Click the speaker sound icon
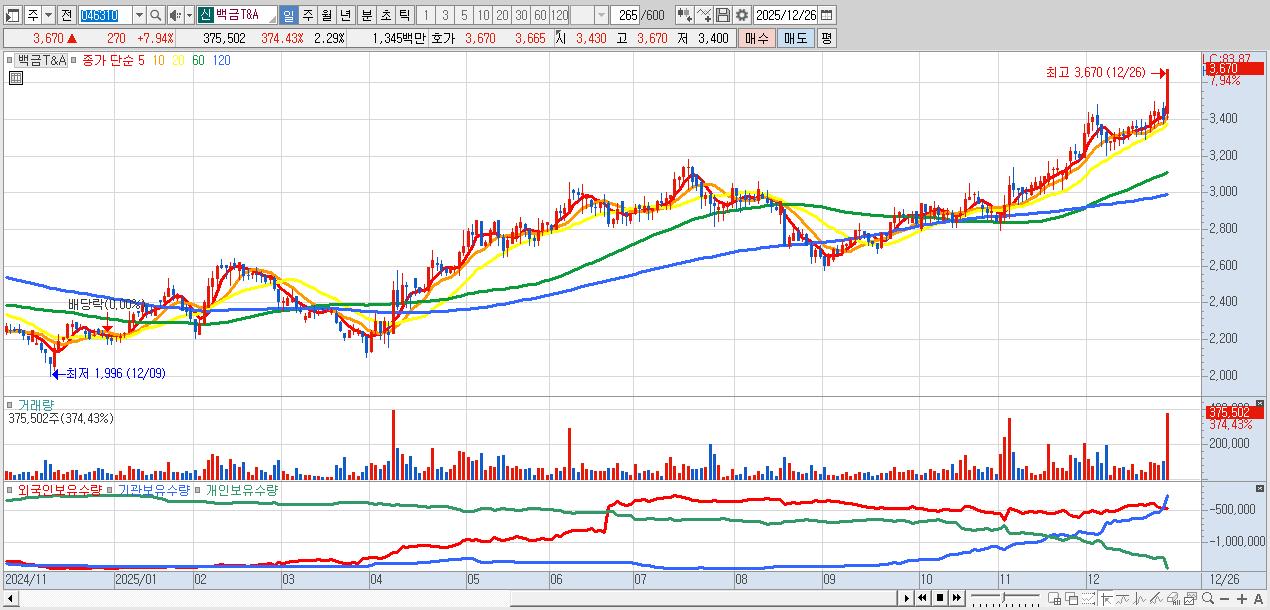This screenshot has width=1270, height=610. point(175,15)
